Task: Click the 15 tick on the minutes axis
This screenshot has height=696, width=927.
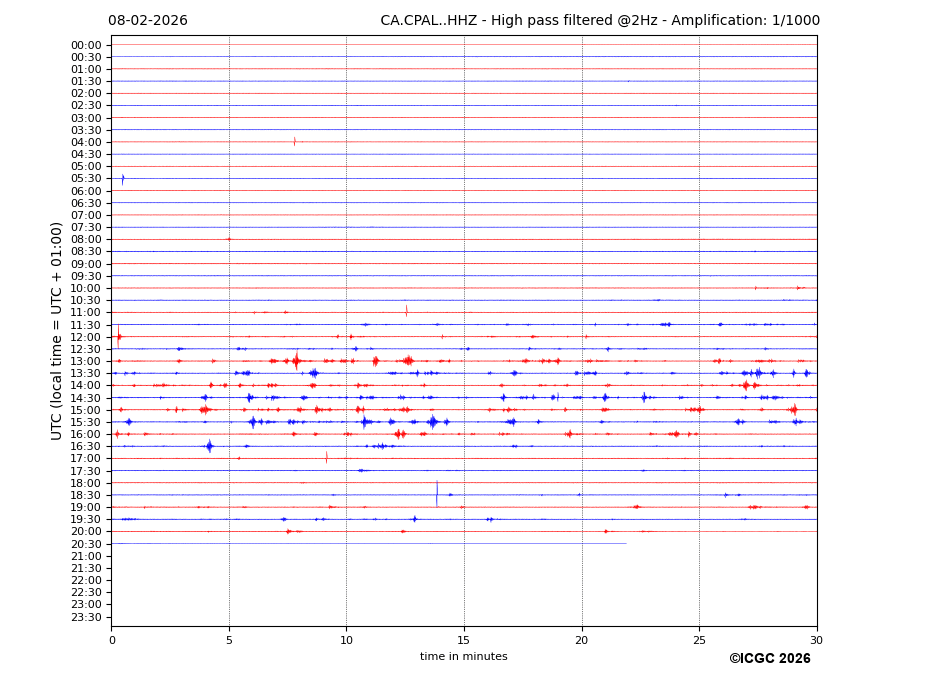Action: pyautogui.click(x=464, y=640)
